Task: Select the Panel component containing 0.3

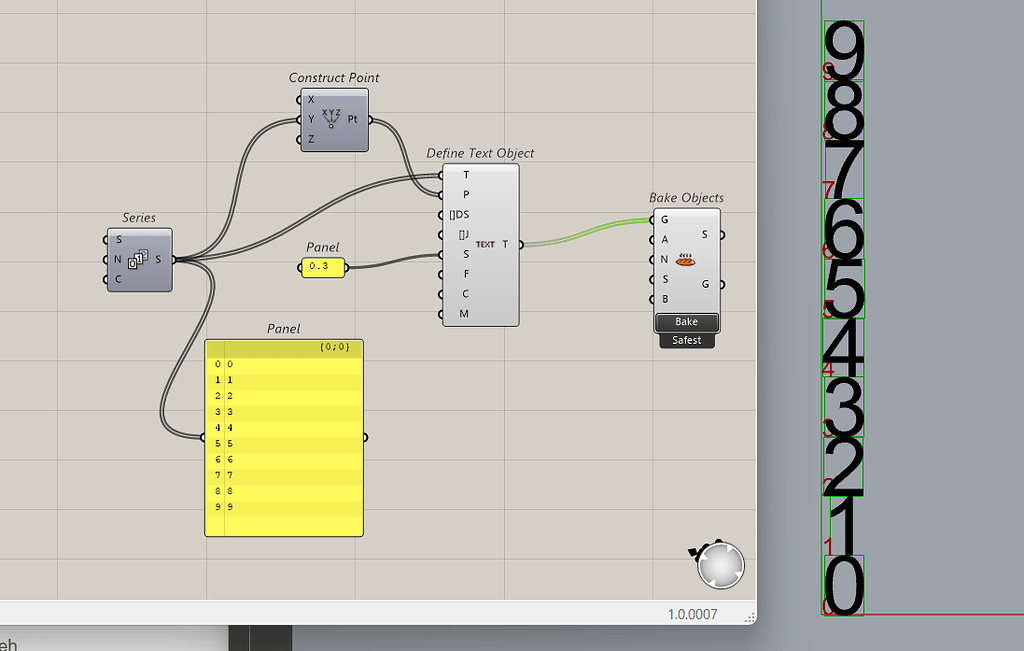Action: [x=321, y=267]
